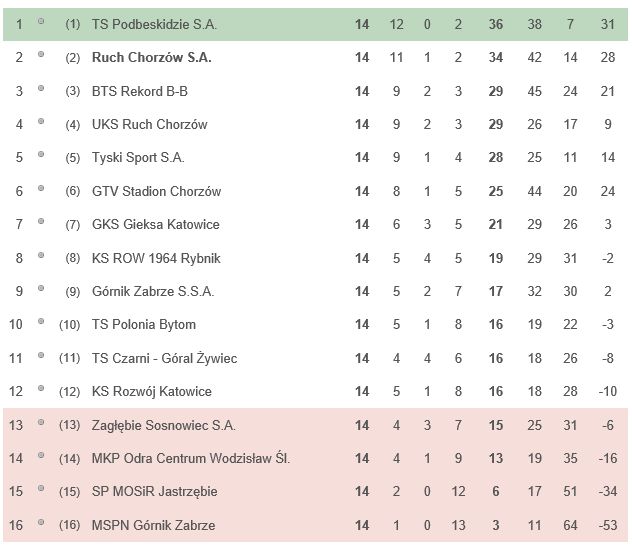Open the bold Ruch Chorzów S.A. team name
632x549 pixels.
152,57
